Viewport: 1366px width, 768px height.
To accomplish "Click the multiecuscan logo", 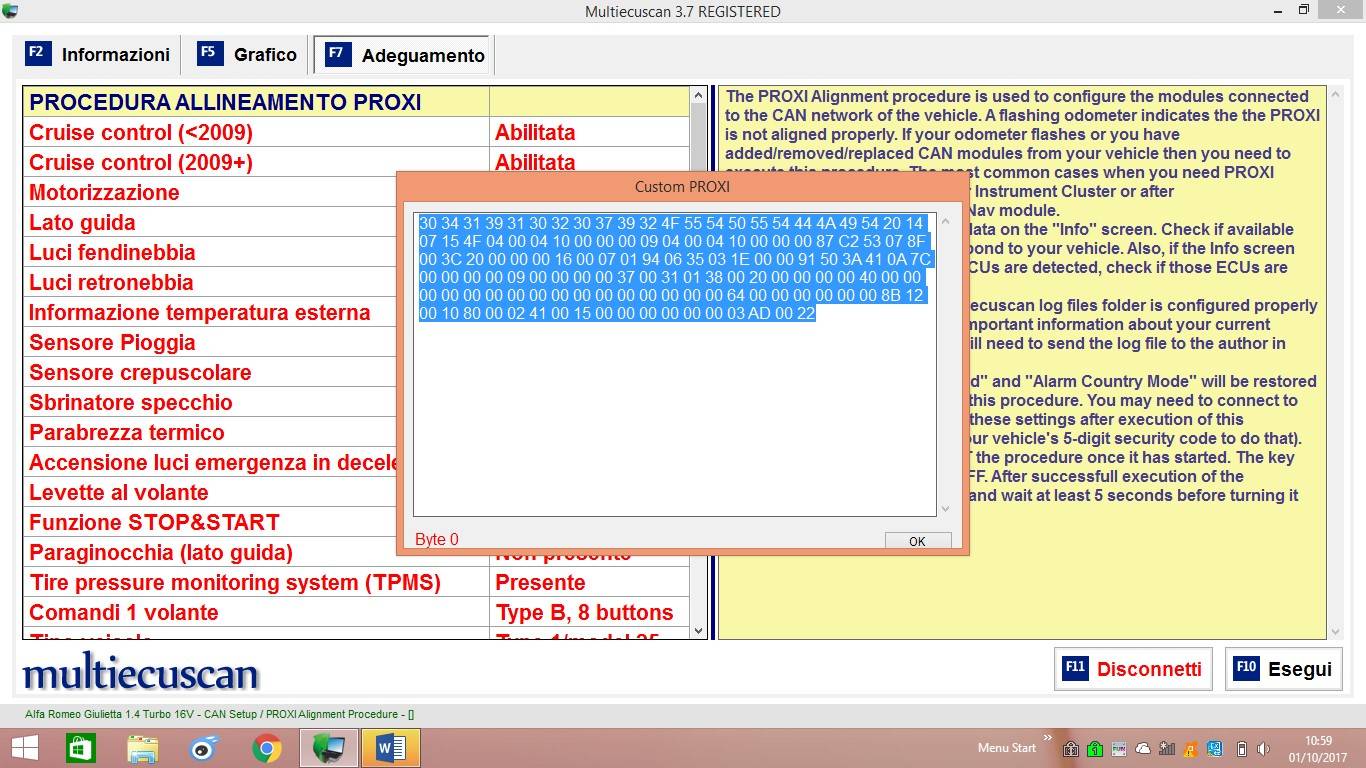I will (x=140, y=673).
